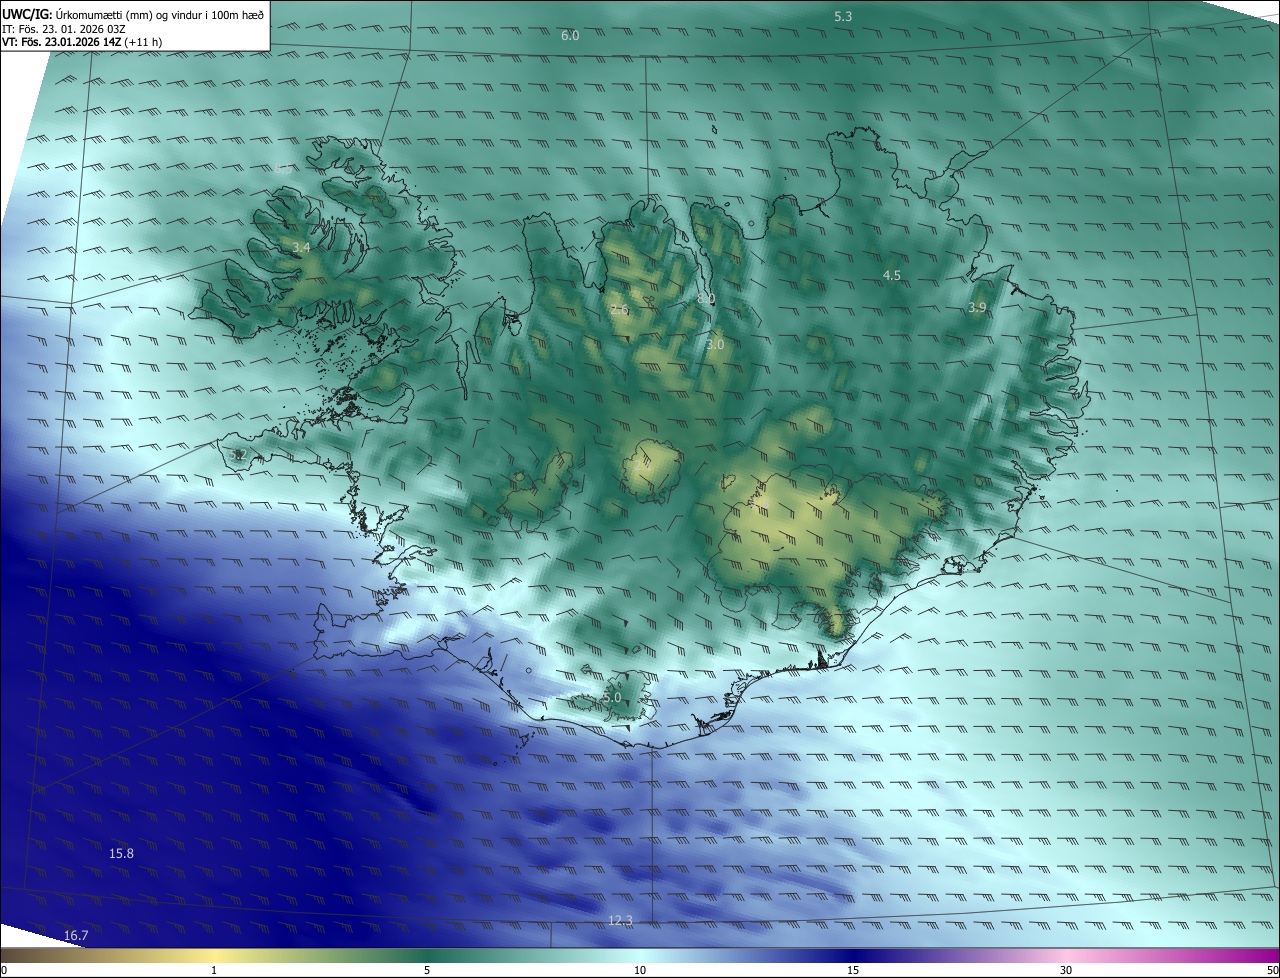The height and width of the screenshot is (978, 1280).
Task: Click the 6.0 value label on the map
Action: [570, 35]
